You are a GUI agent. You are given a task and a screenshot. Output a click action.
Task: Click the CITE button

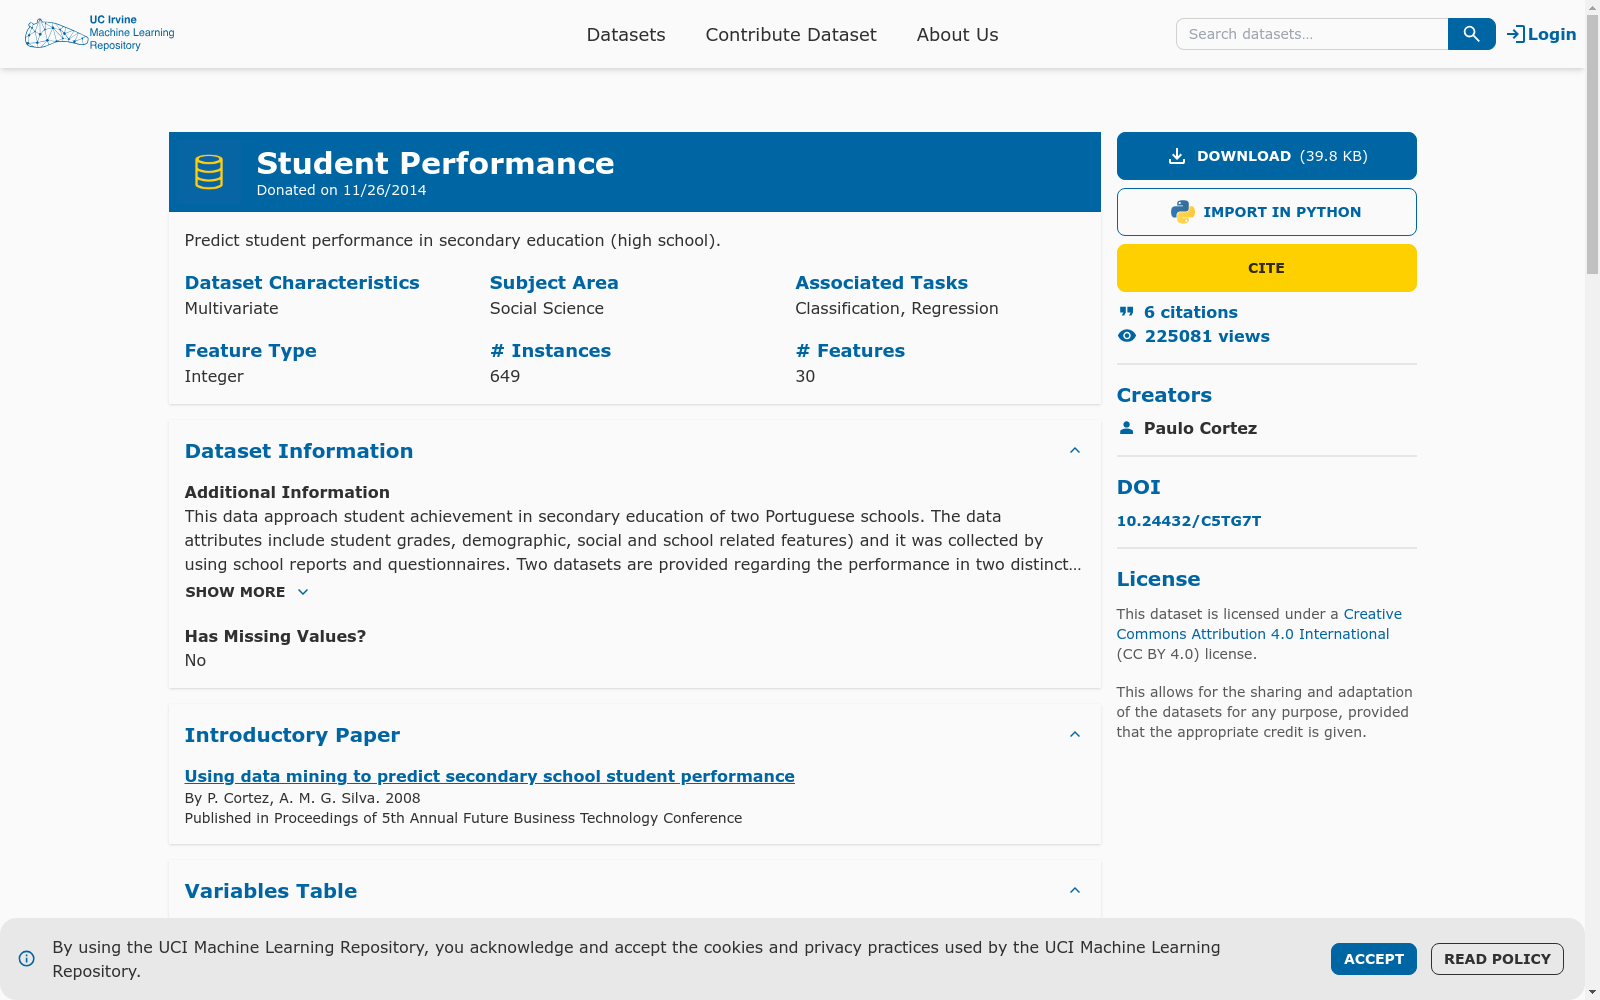(1266, 267)
